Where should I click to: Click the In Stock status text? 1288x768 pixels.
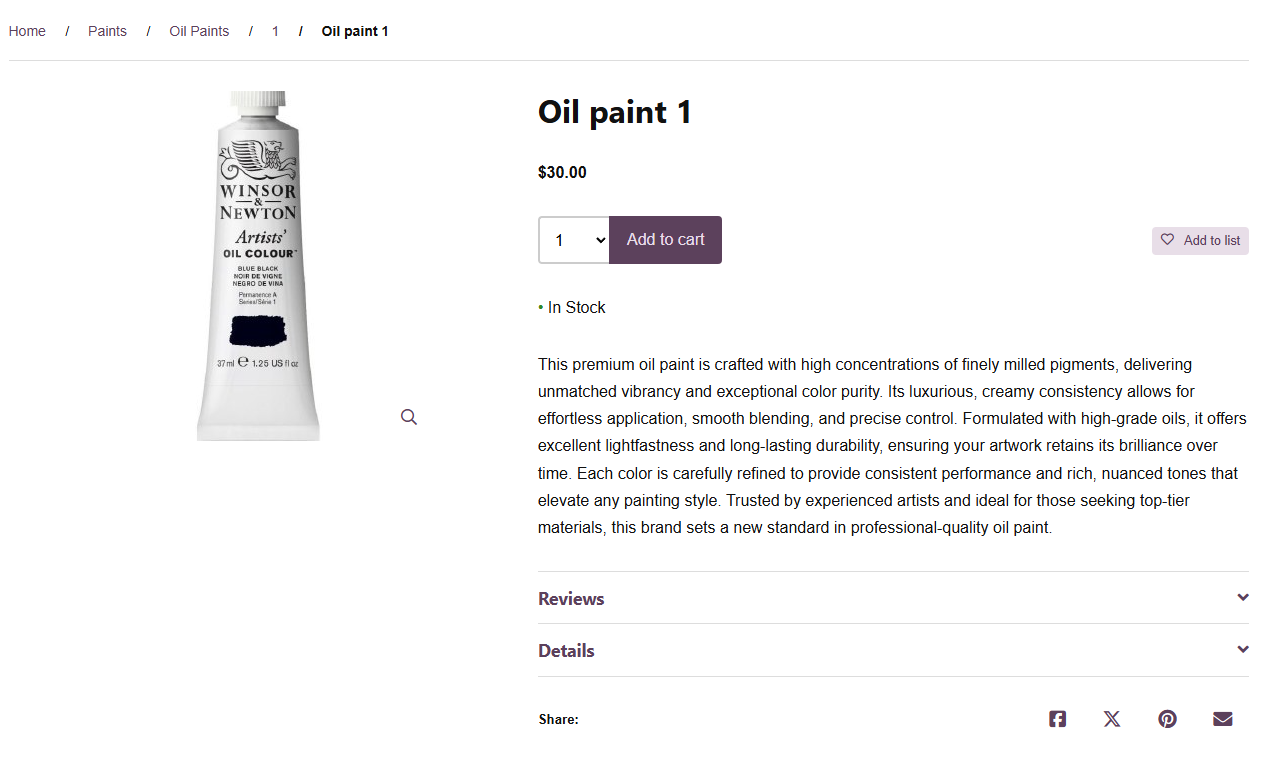point(576,308)
